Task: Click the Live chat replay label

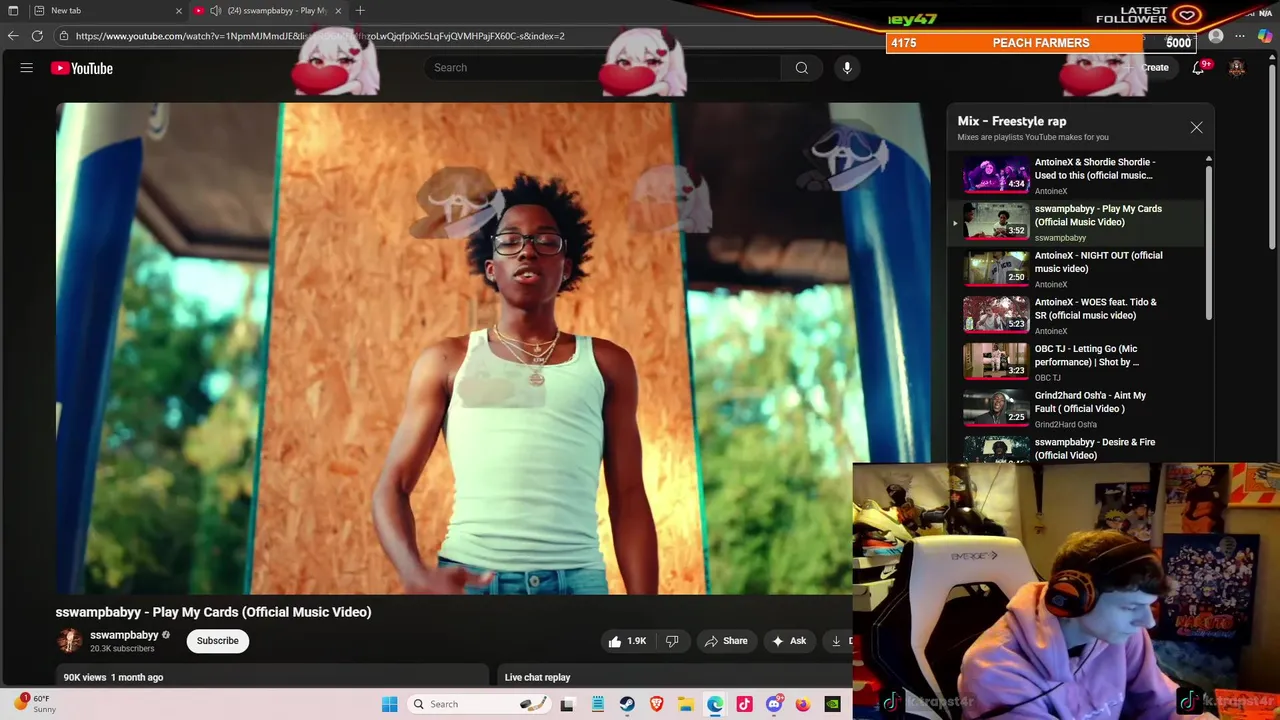Action: 537,677
